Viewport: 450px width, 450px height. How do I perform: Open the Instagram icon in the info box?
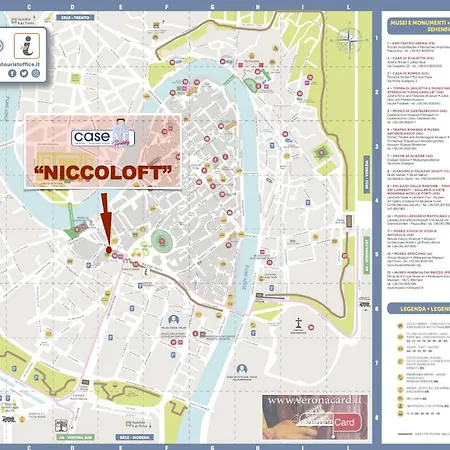(x=36, y=73)
